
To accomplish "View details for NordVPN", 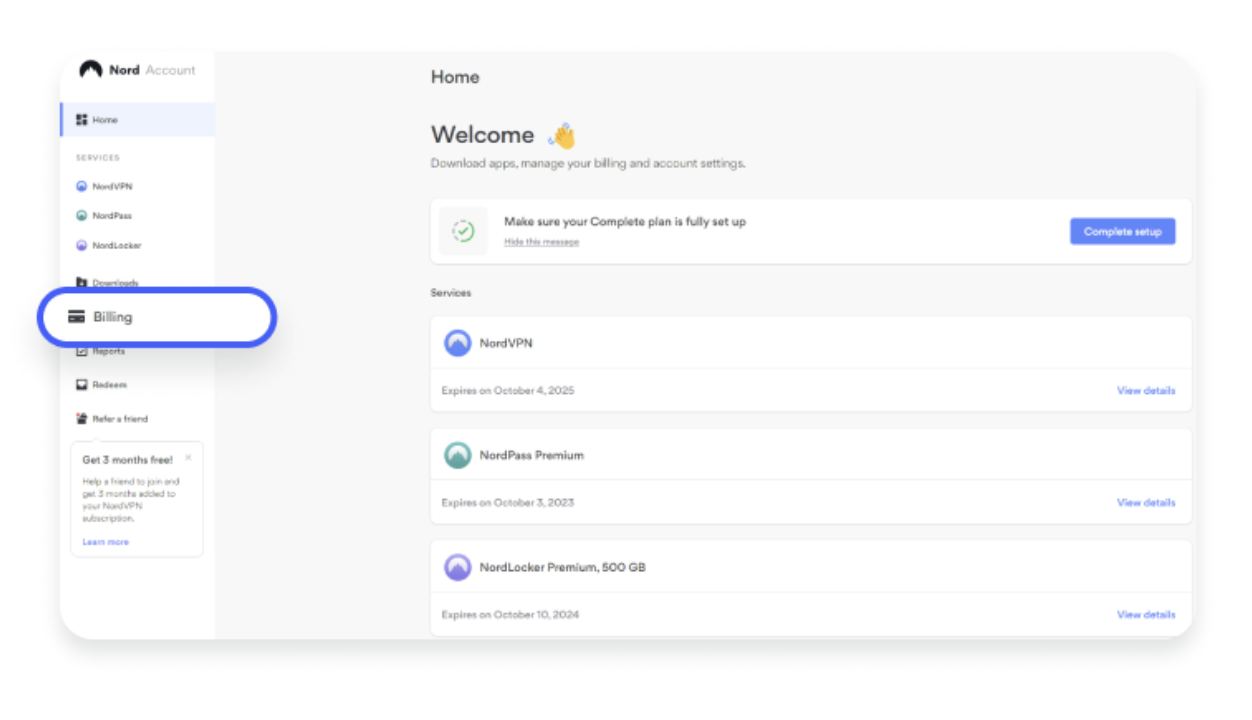I will [x=1145, y=391].
